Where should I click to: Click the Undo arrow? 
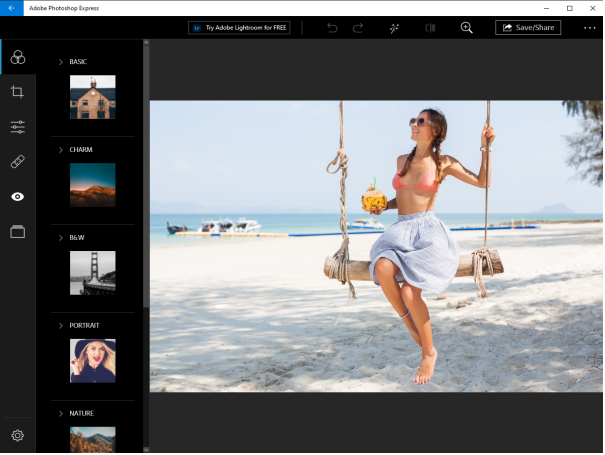332,28
